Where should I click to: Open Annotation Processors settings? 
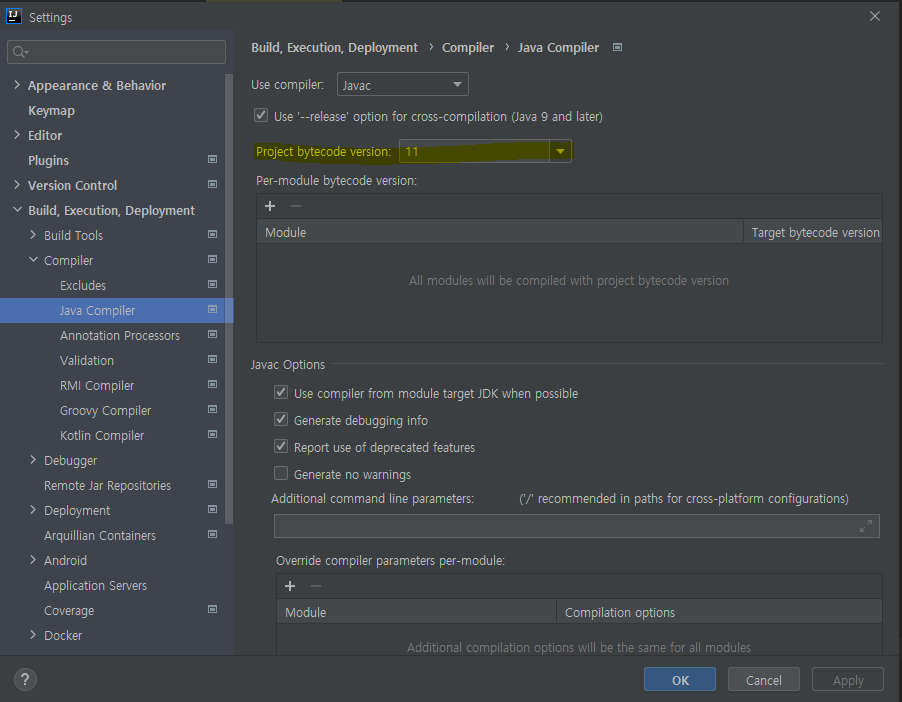tap(120, 335)
